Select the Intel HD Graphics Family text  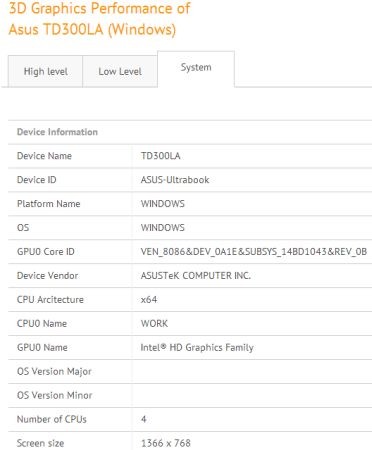coord(197,348)
